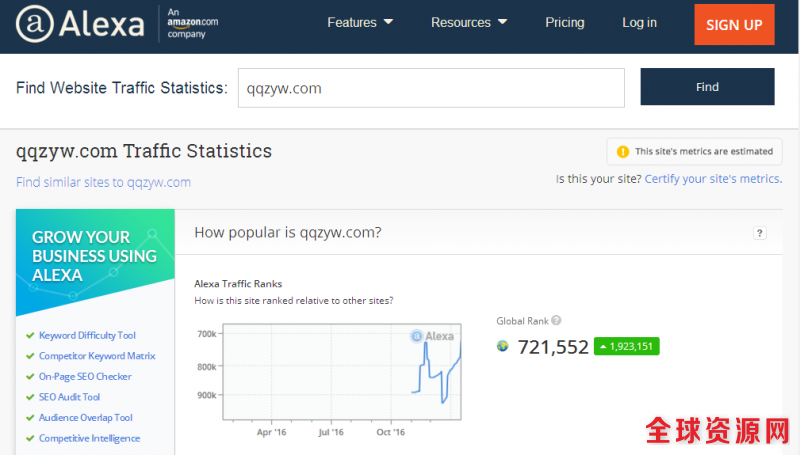This screenshot has width=800, height=455.
Task: Click the question mark help icon
Action: pos(760,233)
